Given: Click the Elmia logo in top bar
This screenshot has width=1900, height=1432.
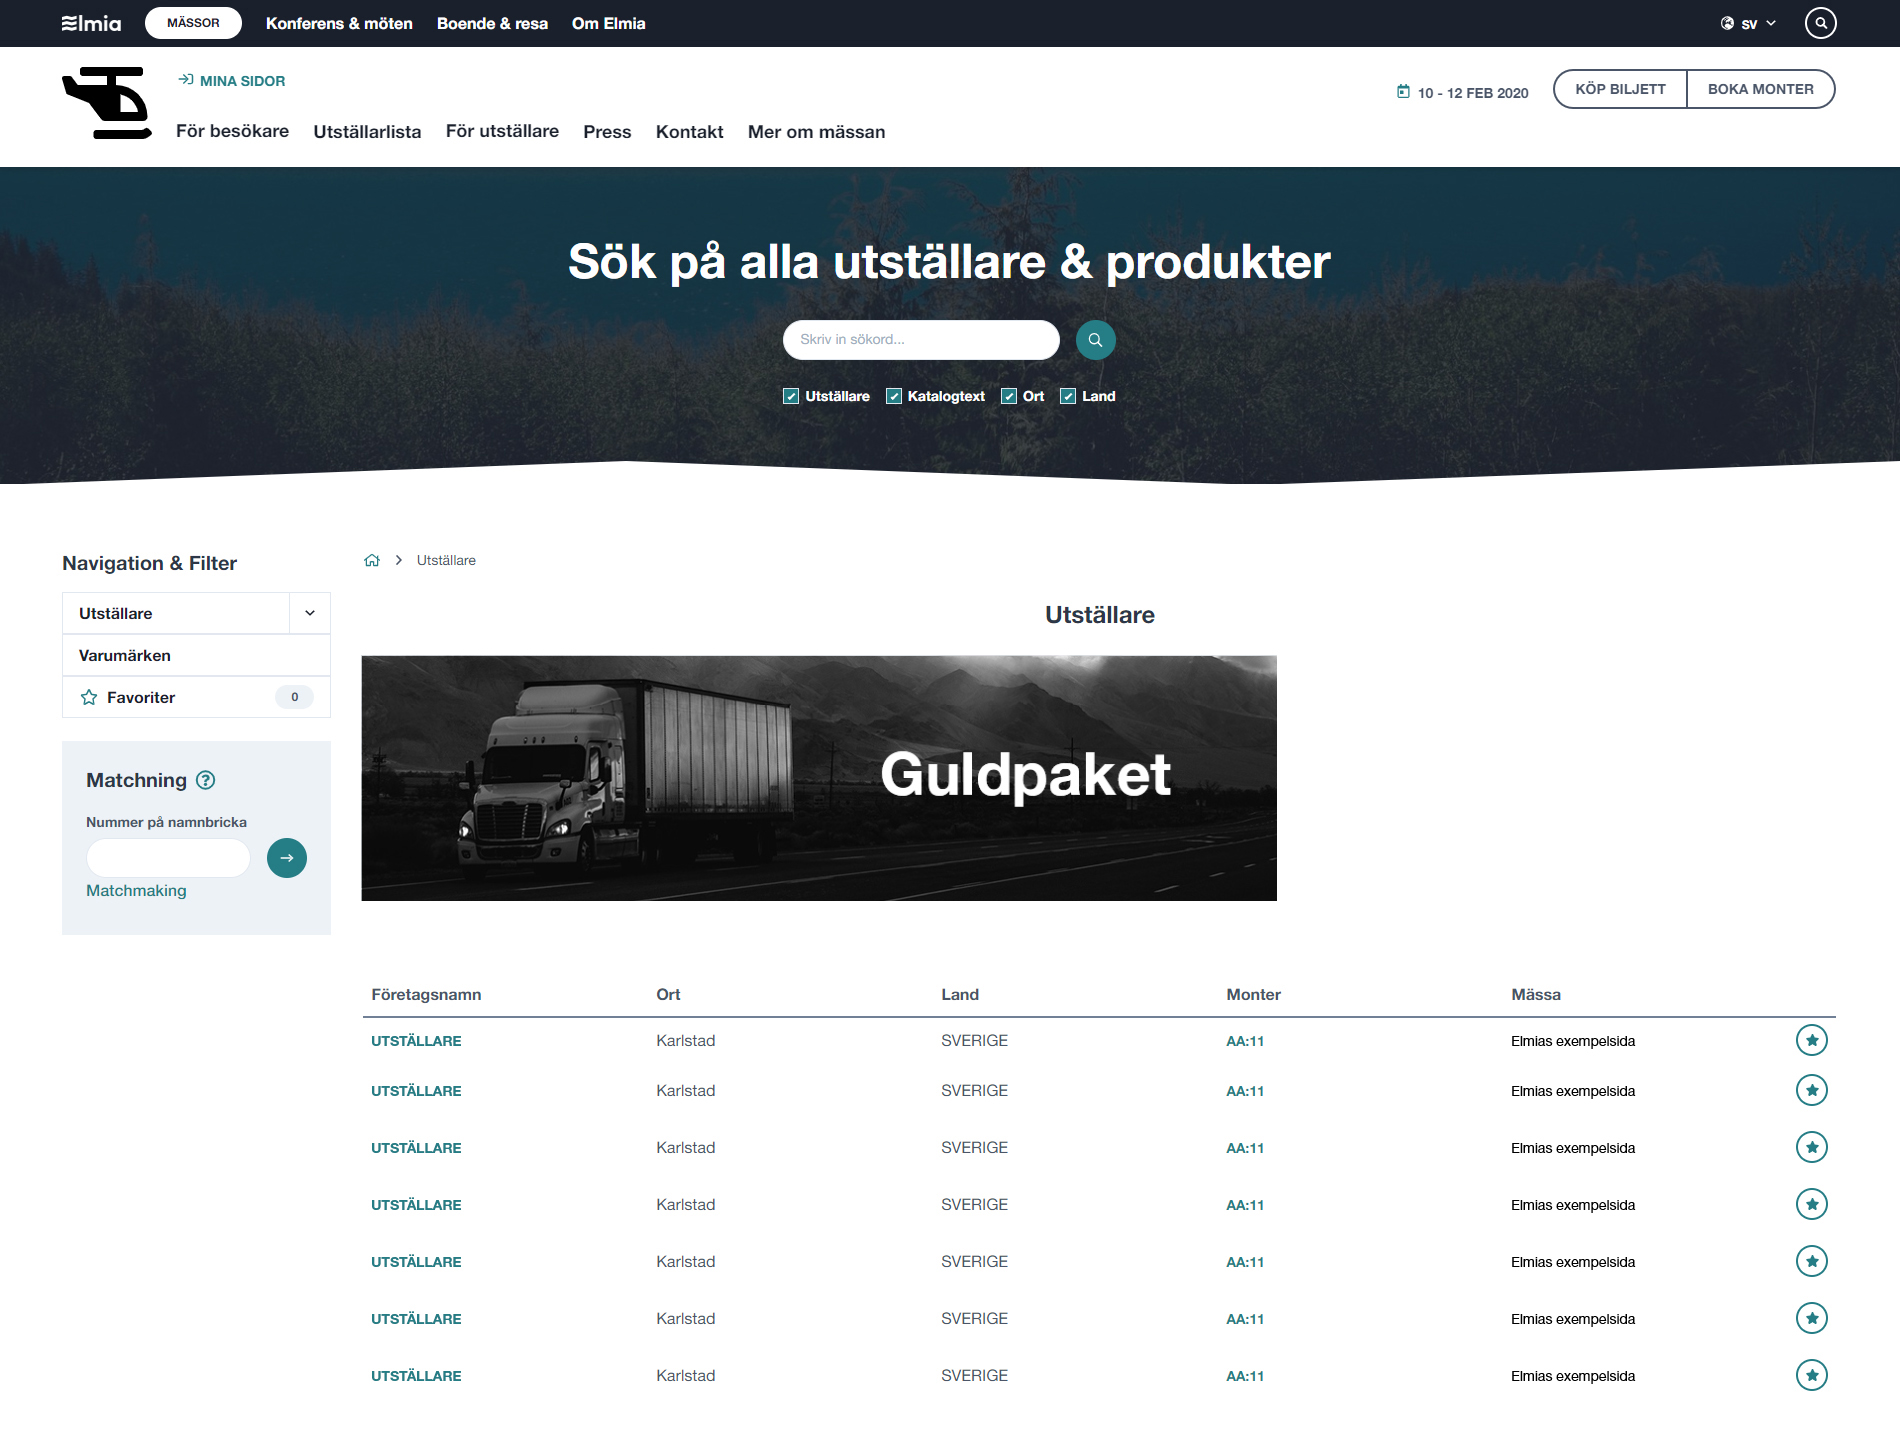Looking at the screenshot, I should point(91,23).
